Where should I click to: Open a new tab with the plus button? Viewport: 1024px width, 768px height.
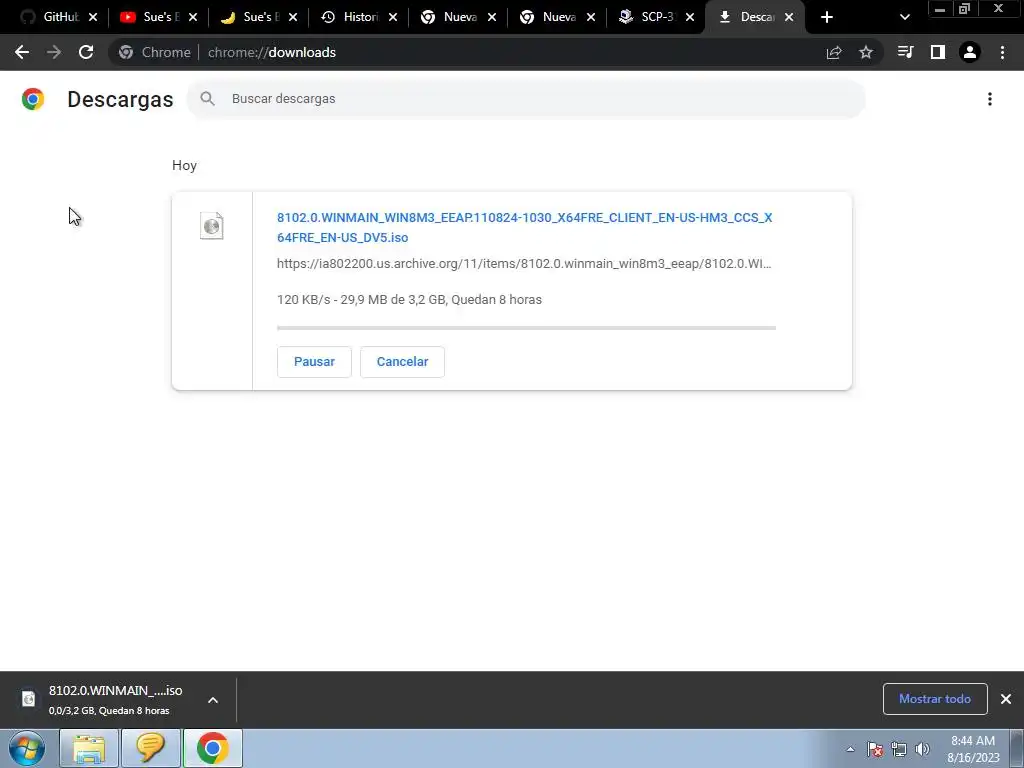point(827,17)
